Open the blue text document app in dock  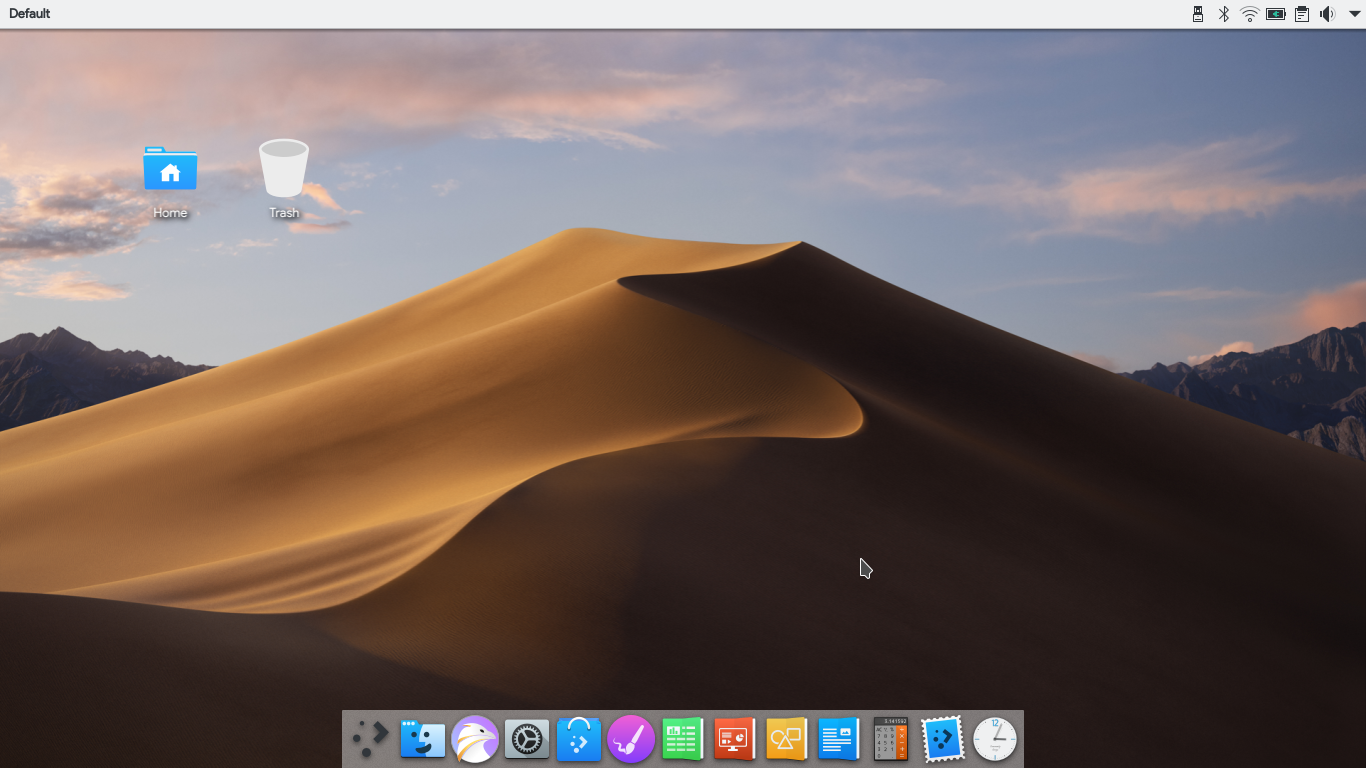[839, 740]
